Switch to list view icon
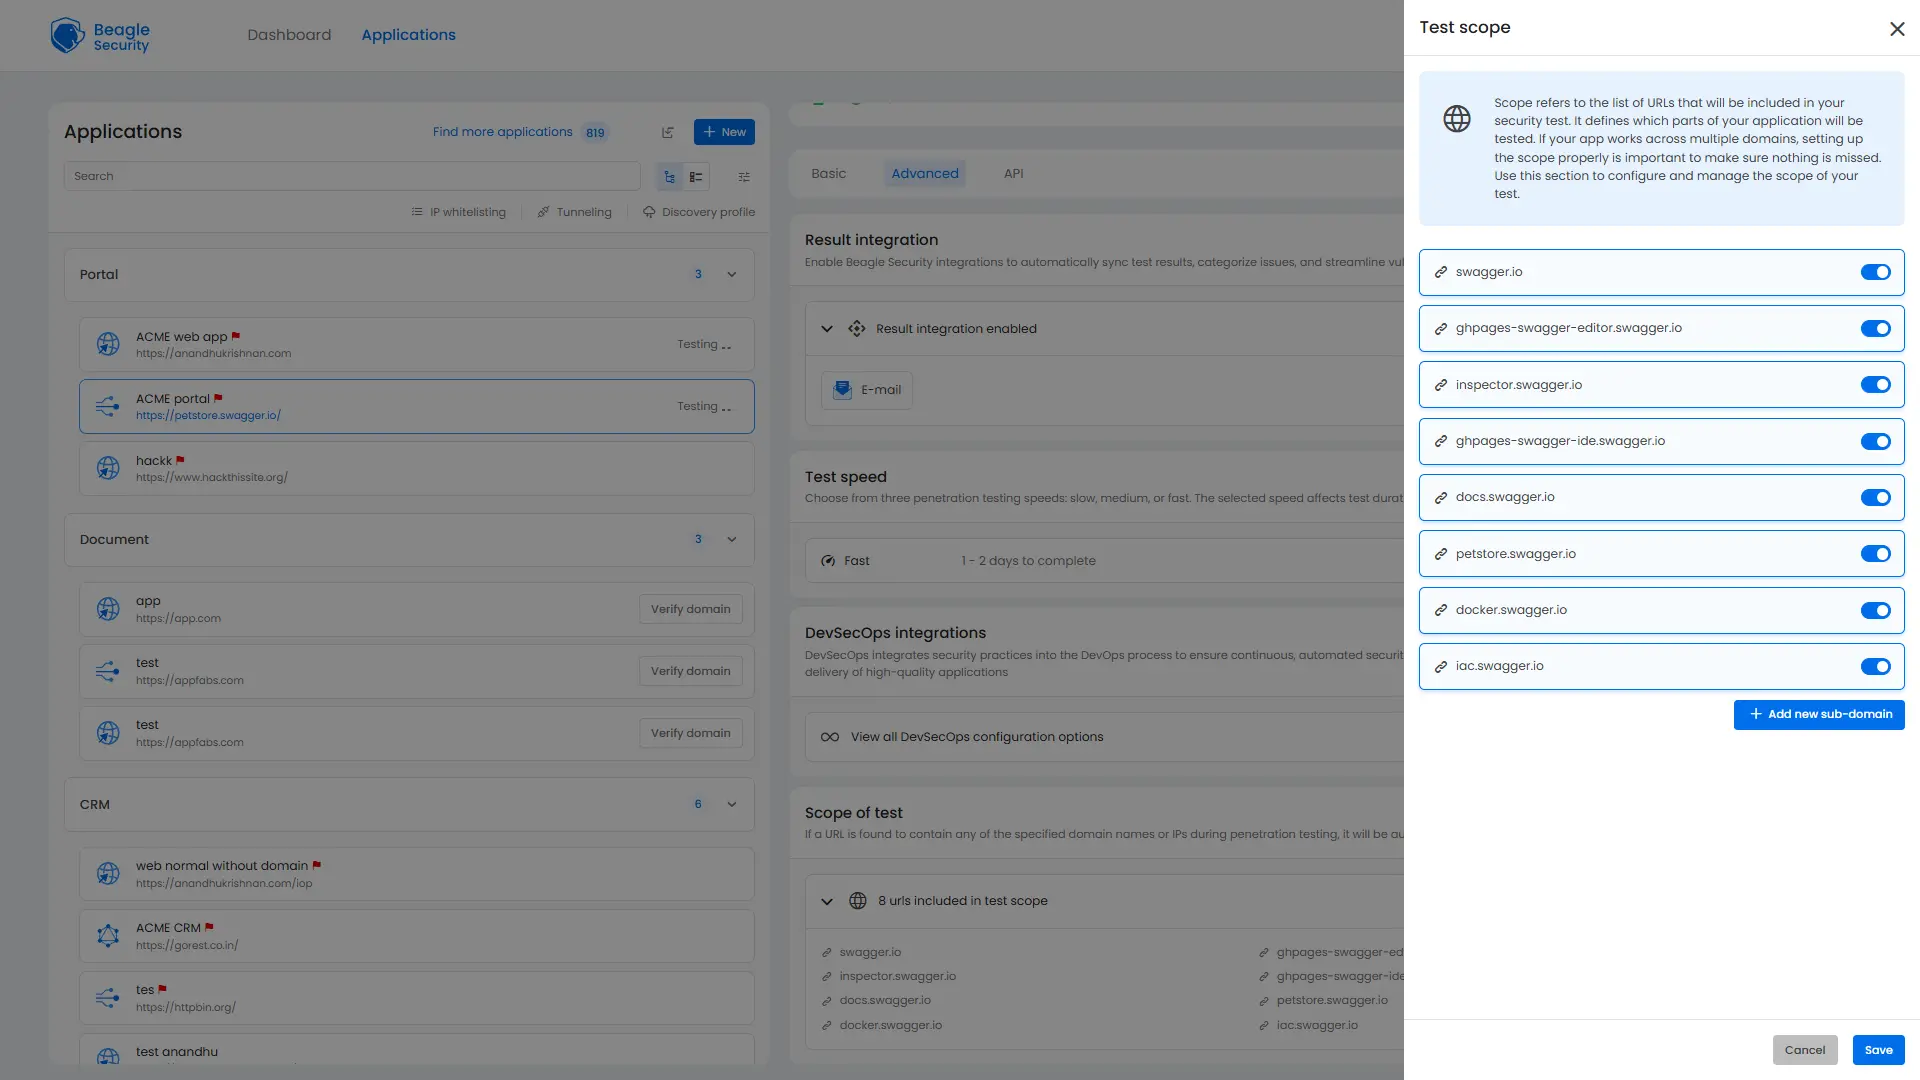This screenshot has height=1080, width=1920. click(696, 177)
